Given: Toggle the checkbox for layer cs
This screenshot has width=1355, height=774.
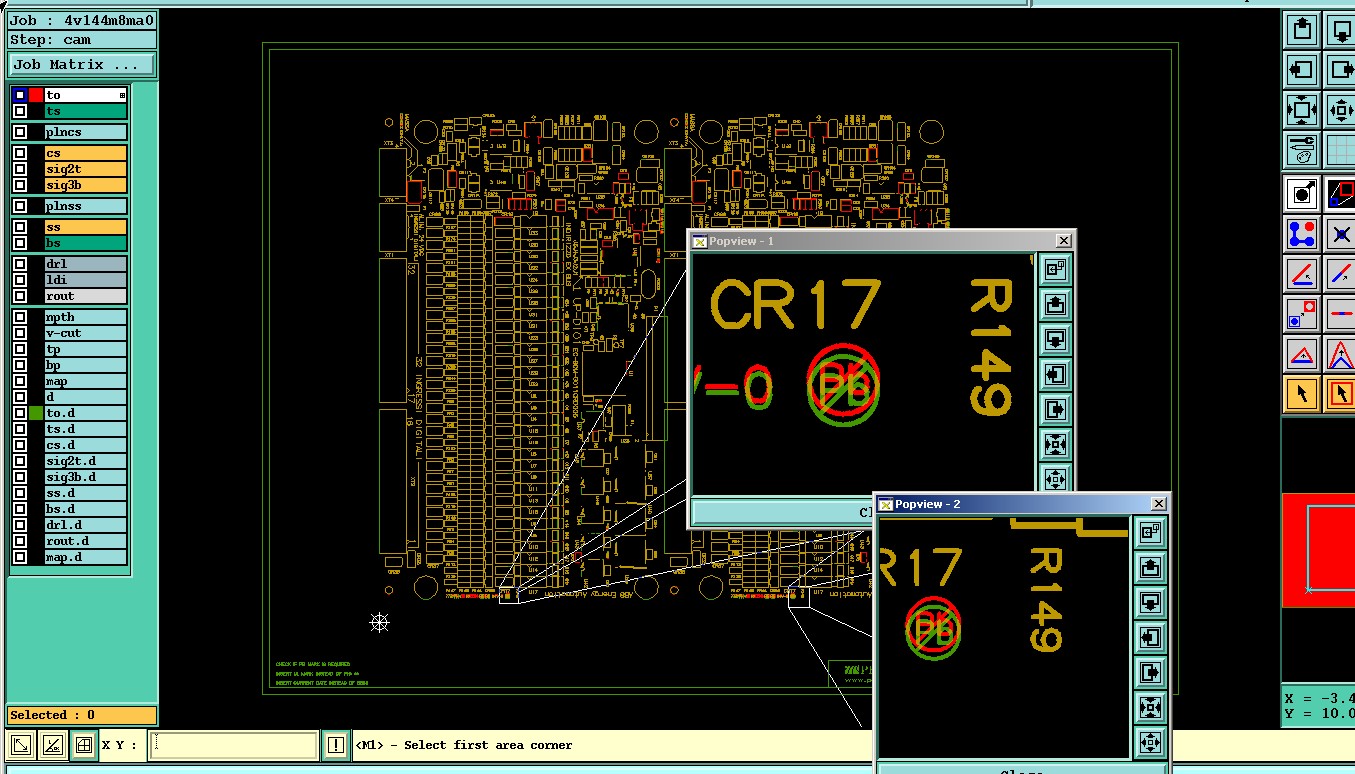Looking at the screenshot, I should click(20, 153).
